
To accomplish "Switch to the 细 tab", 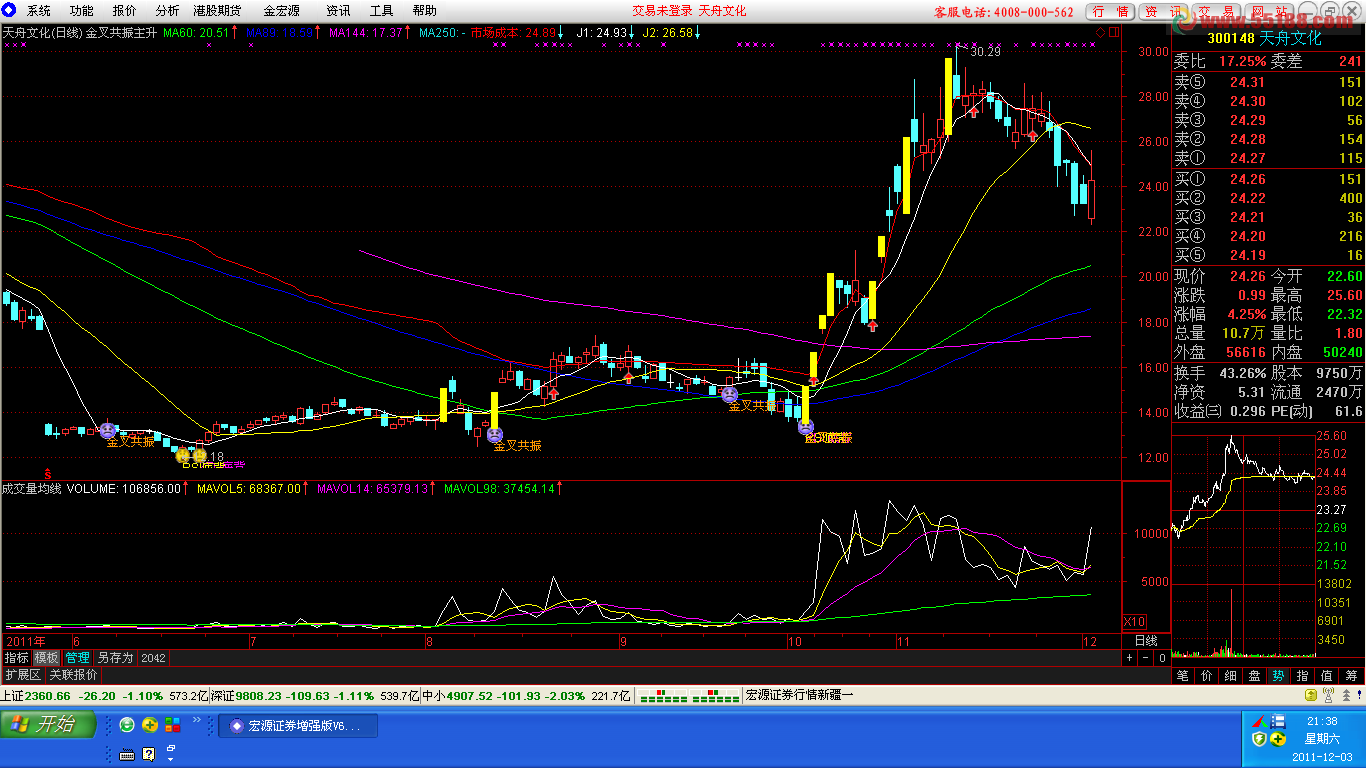I will click(1231, 676).
